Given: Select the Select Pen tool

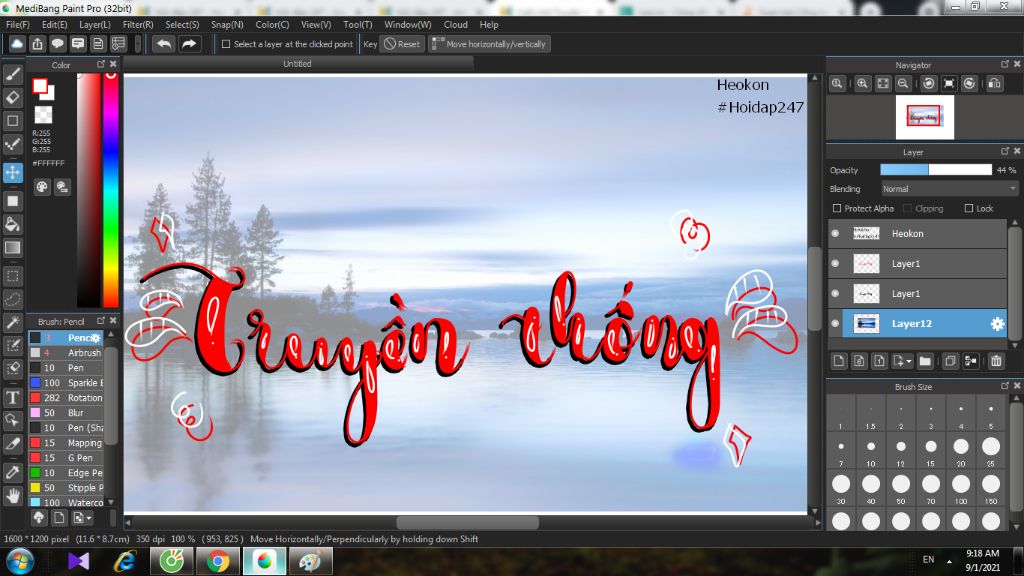Looking at the screenshot, I should [12, 345].
